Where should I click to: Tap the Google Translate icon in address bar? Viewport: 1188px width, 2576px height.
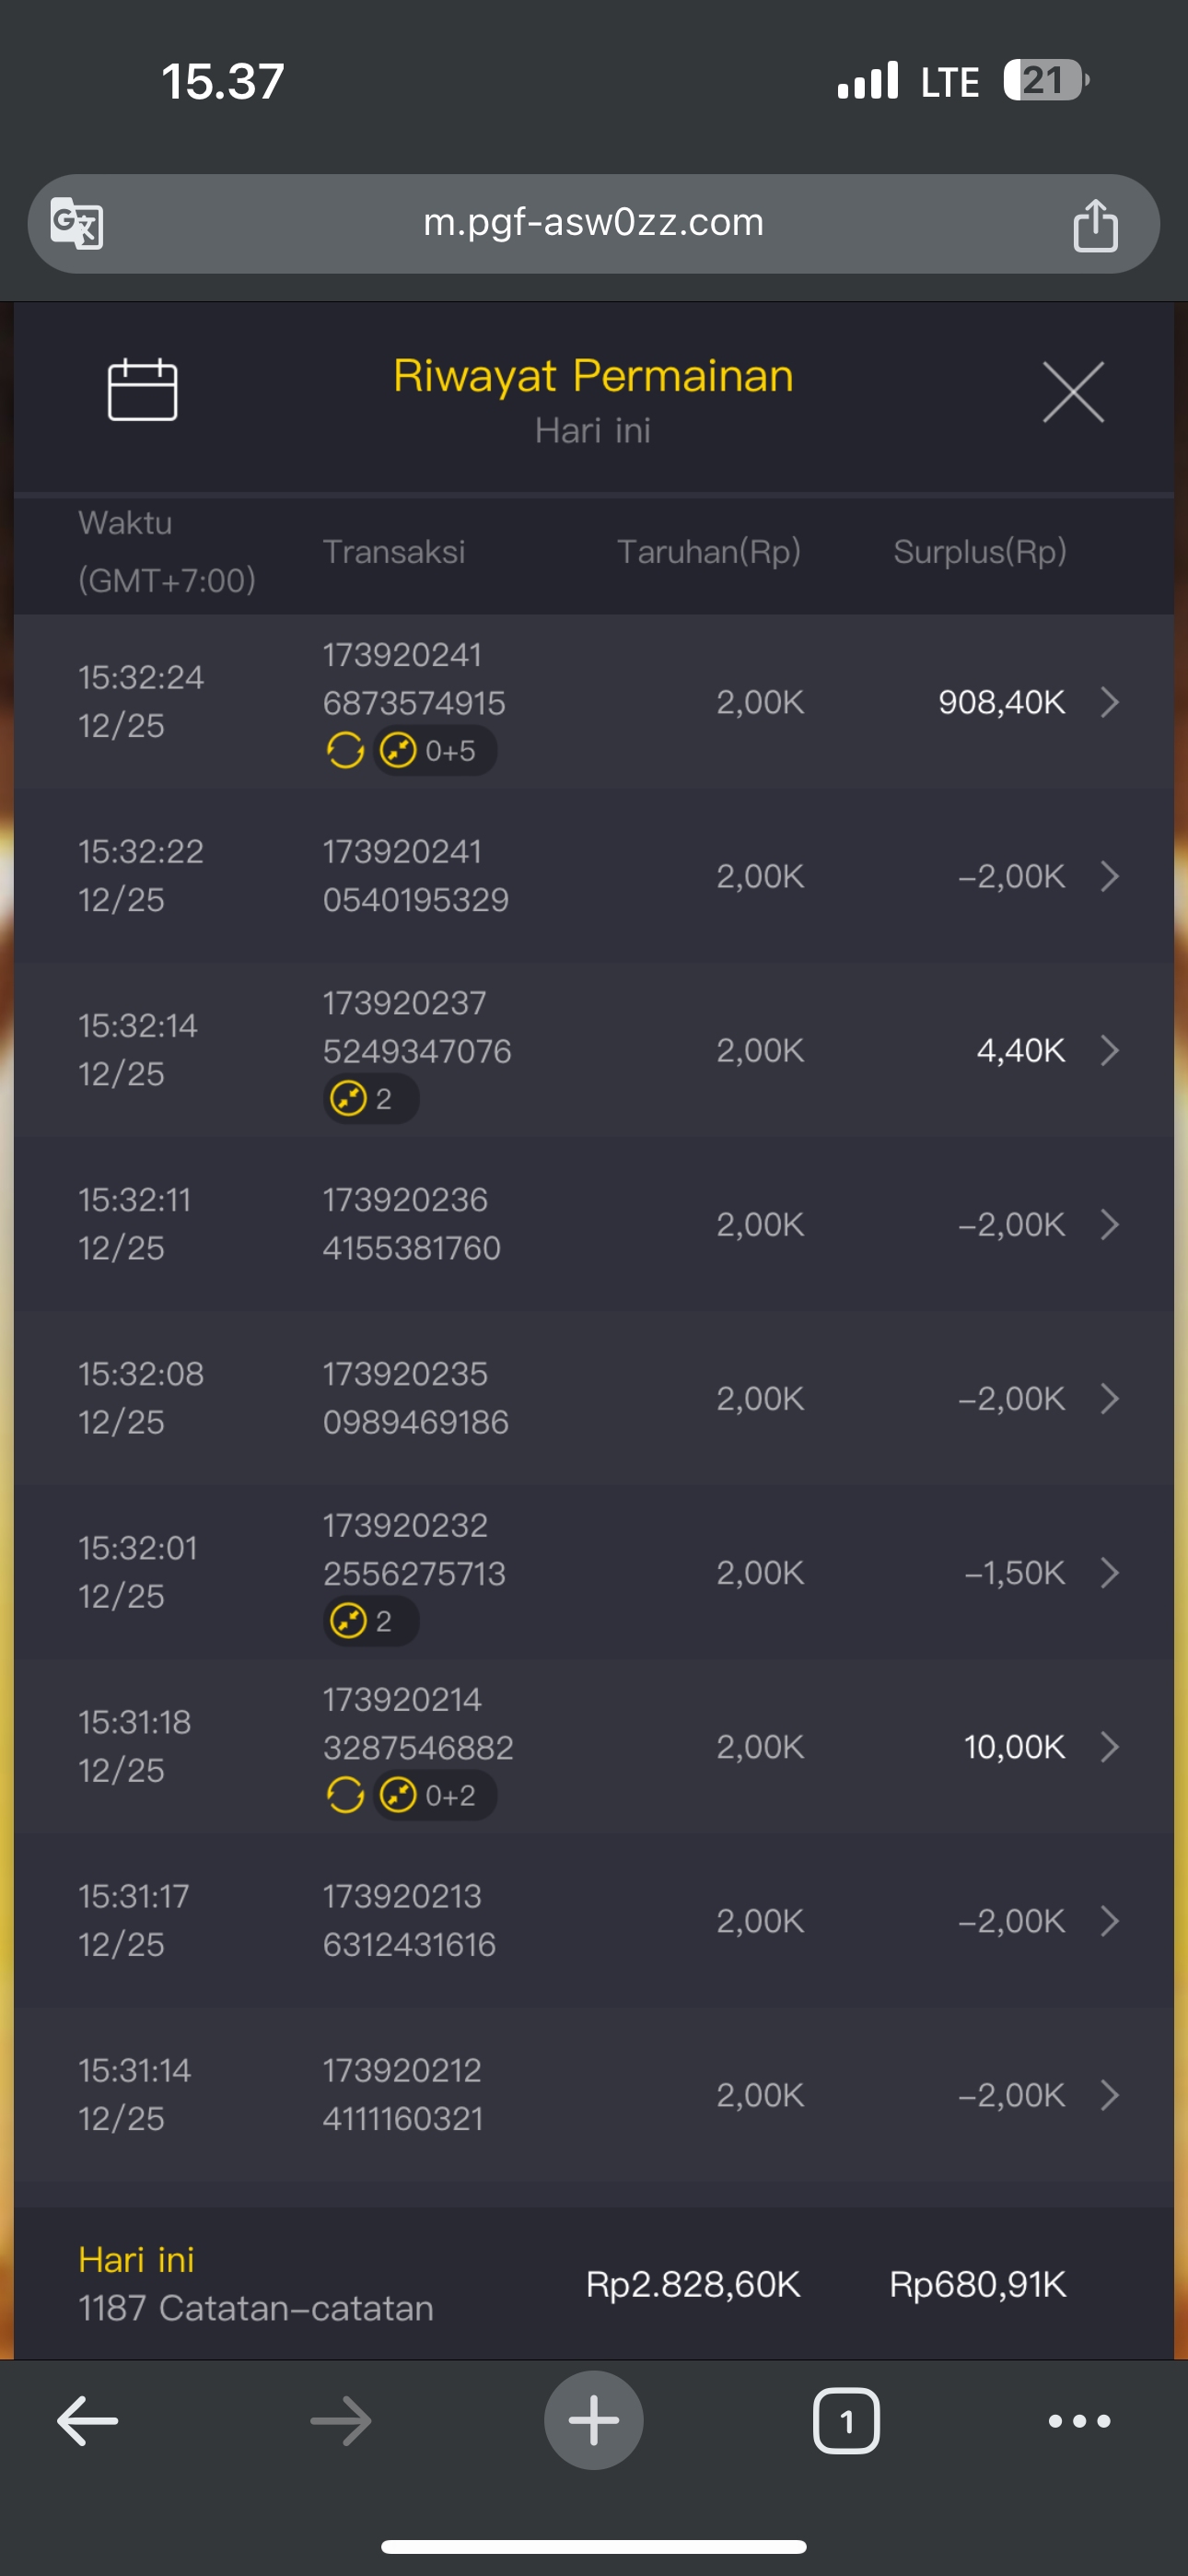77,223
